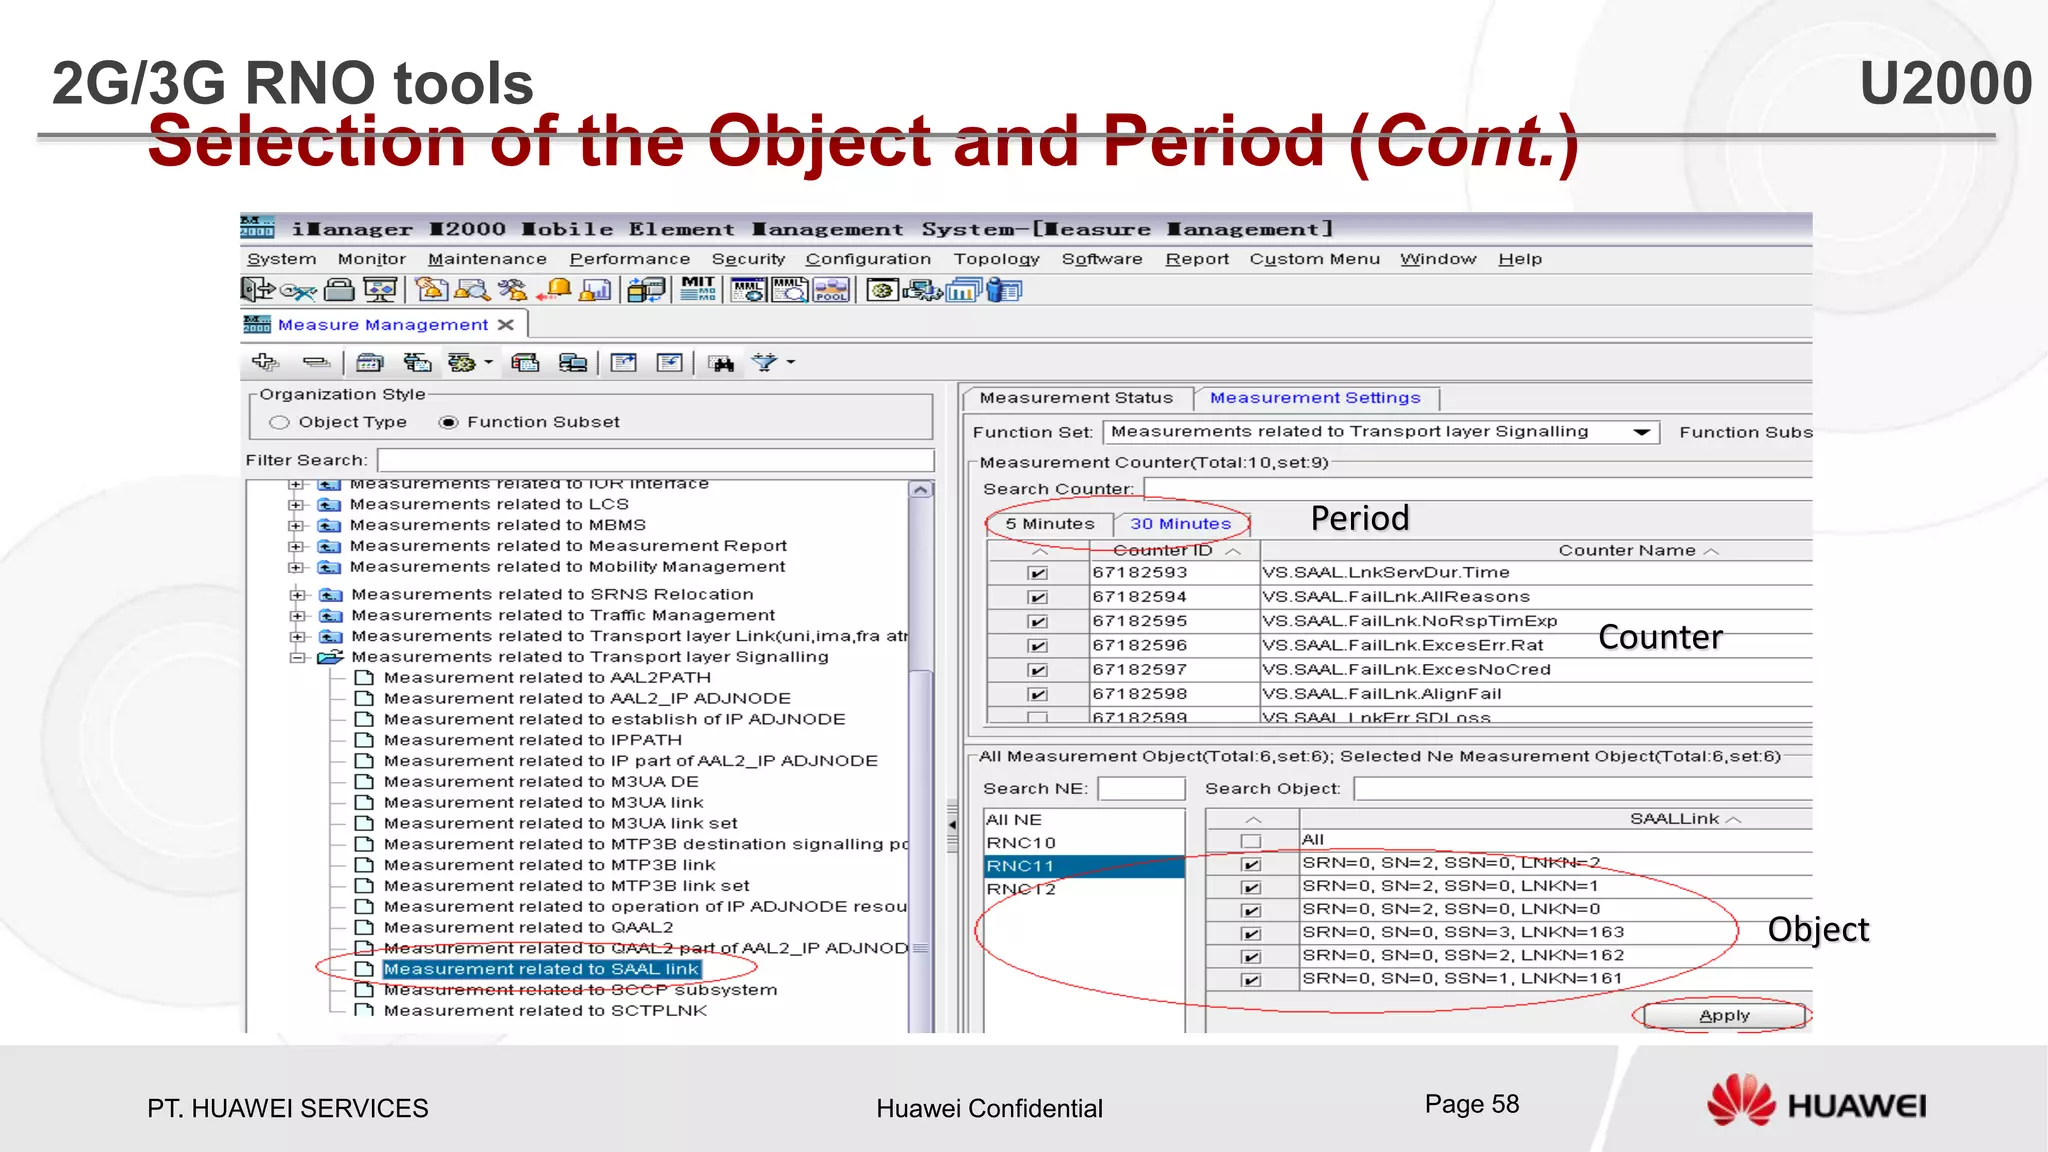
Task: Switch to Measurement Status tab
Action: [x=1076, y=398]
